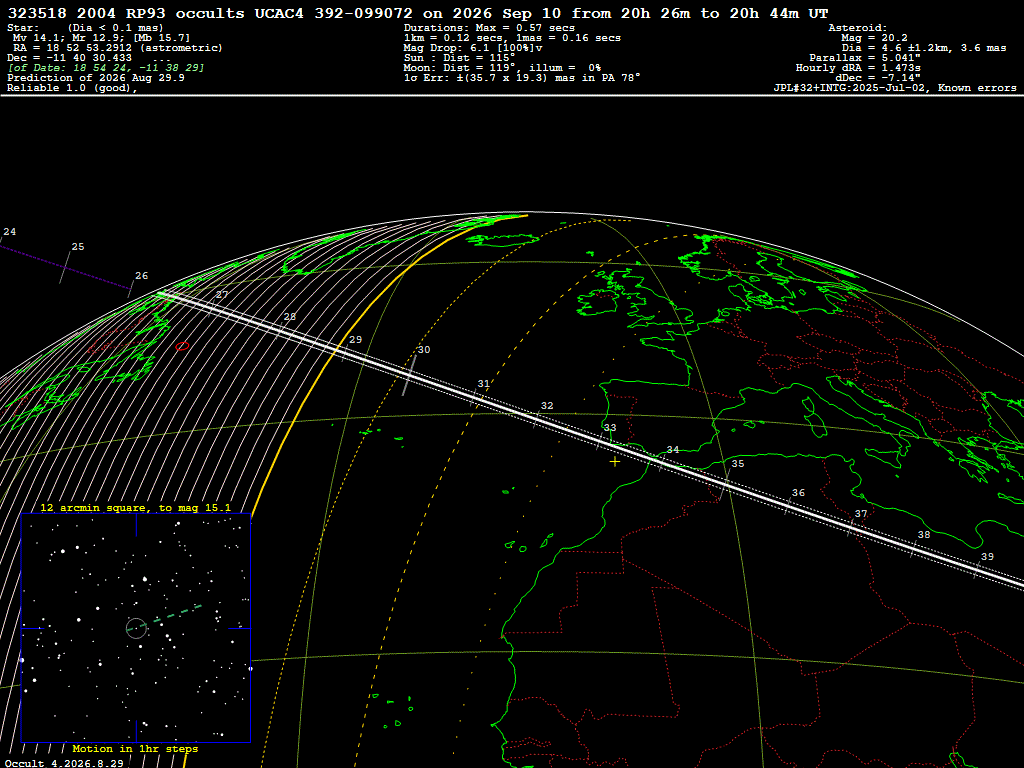Click the star chart inset thumbnail

coord(136,628)
